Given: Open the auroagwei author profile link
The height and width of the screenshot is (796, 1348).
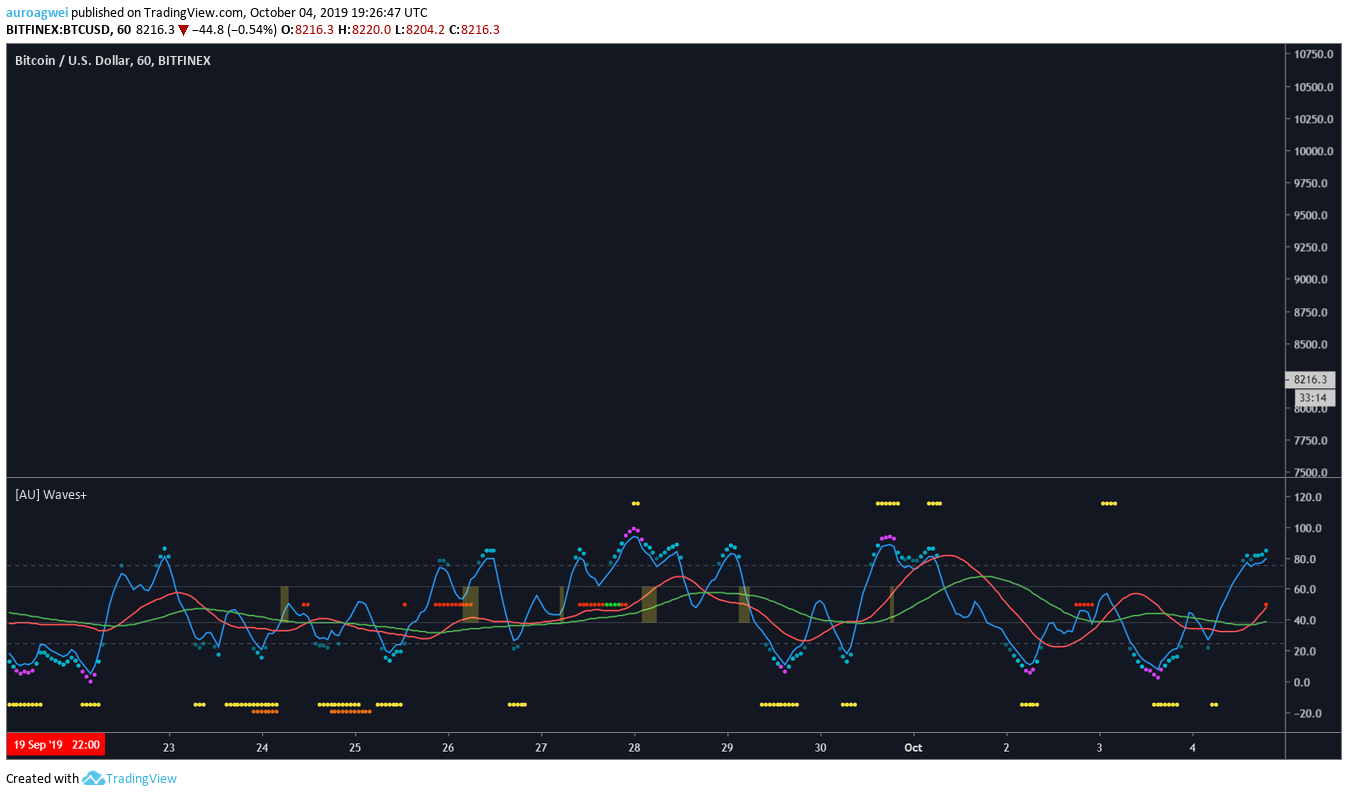Looking at the screenshot, I should pyautogui.click(x=37, y=13).
